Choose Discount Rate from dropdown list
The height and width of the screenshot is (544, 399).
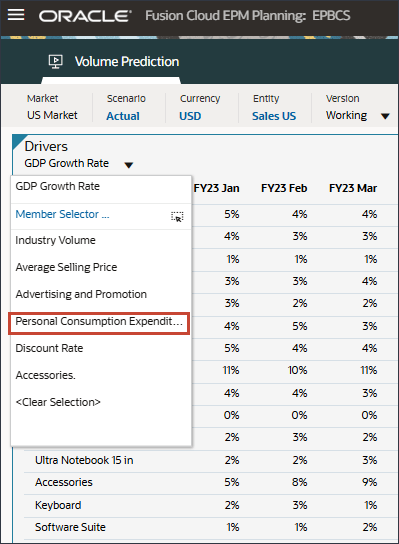49,348
